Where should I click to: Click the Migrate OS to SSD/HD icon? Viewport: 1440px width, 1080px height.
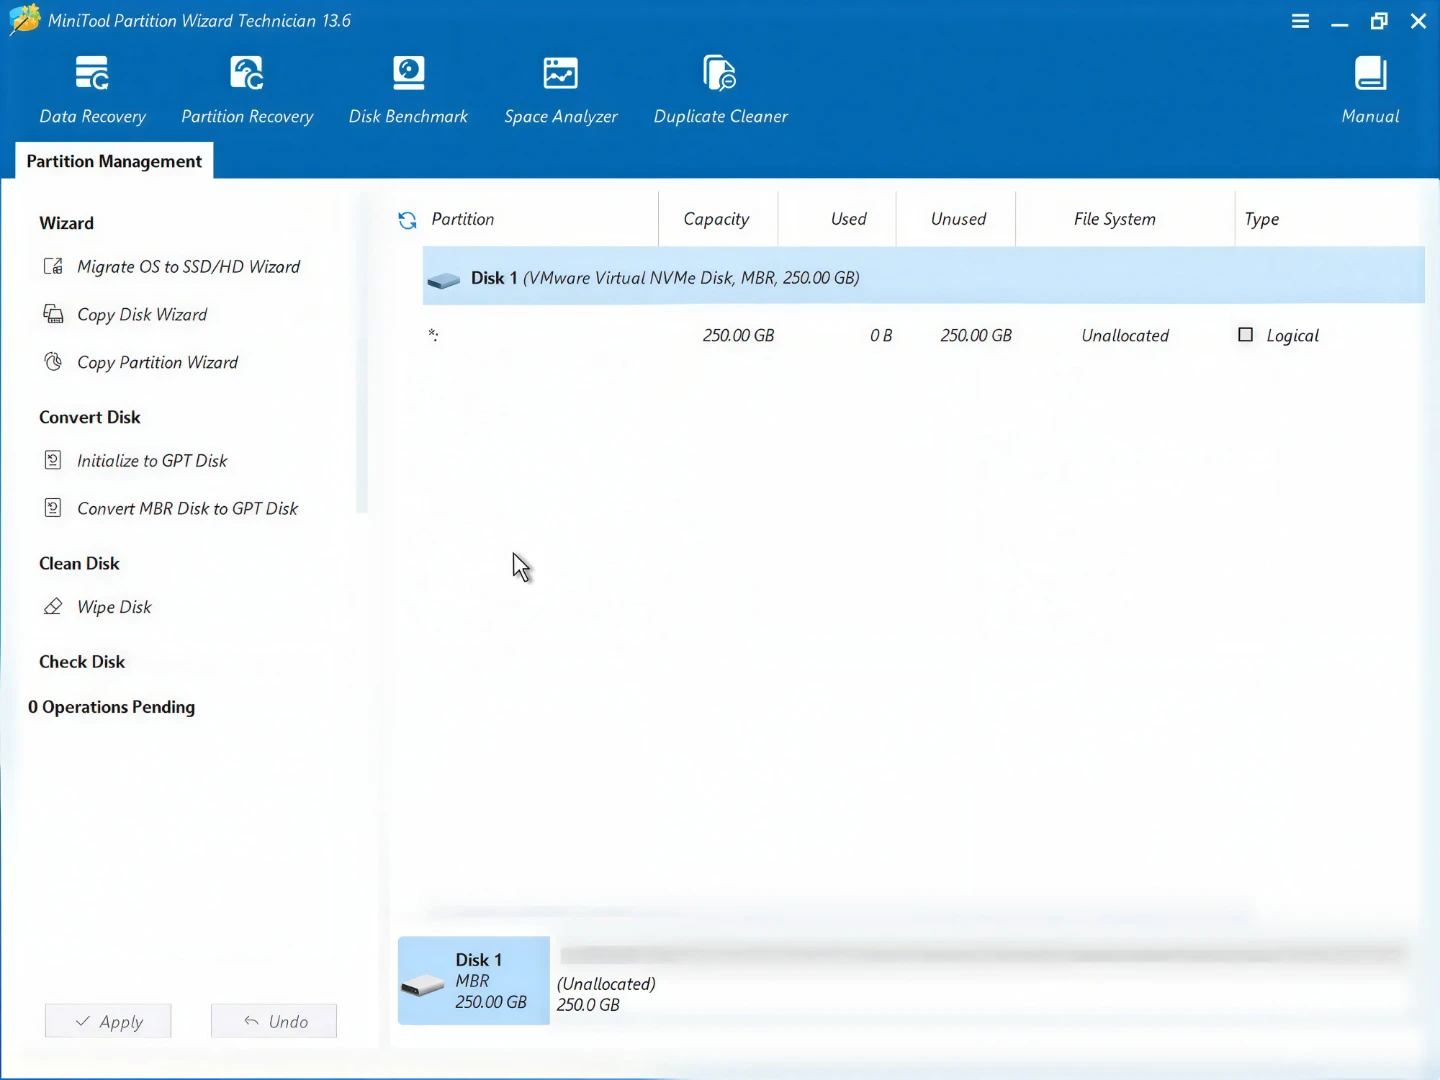click(x=53, y=266)
